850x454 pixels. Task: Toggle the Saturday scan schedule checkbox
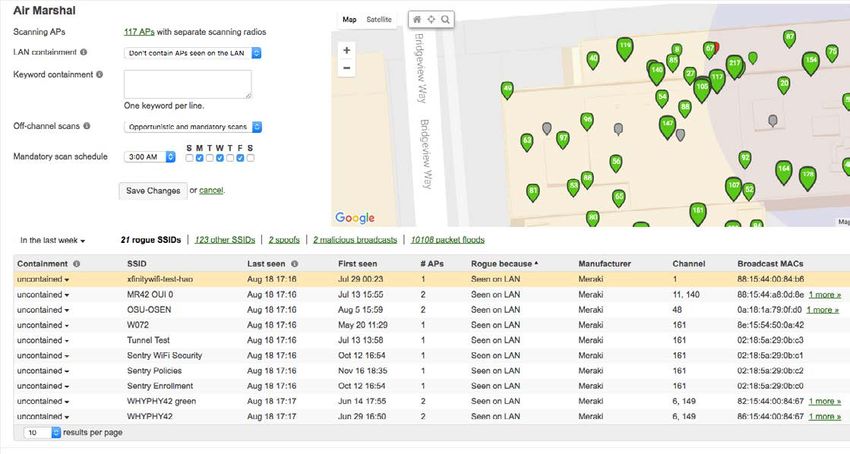click(250, 158)
